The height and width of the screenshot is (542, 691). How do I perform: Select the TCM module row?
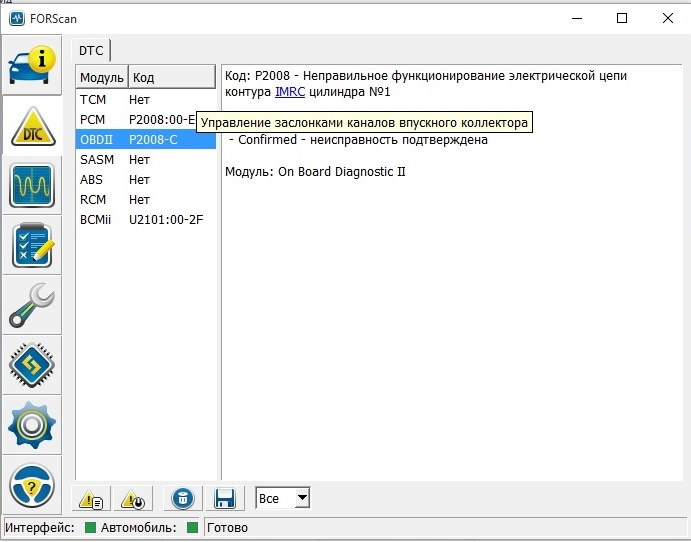pos(146,100)
